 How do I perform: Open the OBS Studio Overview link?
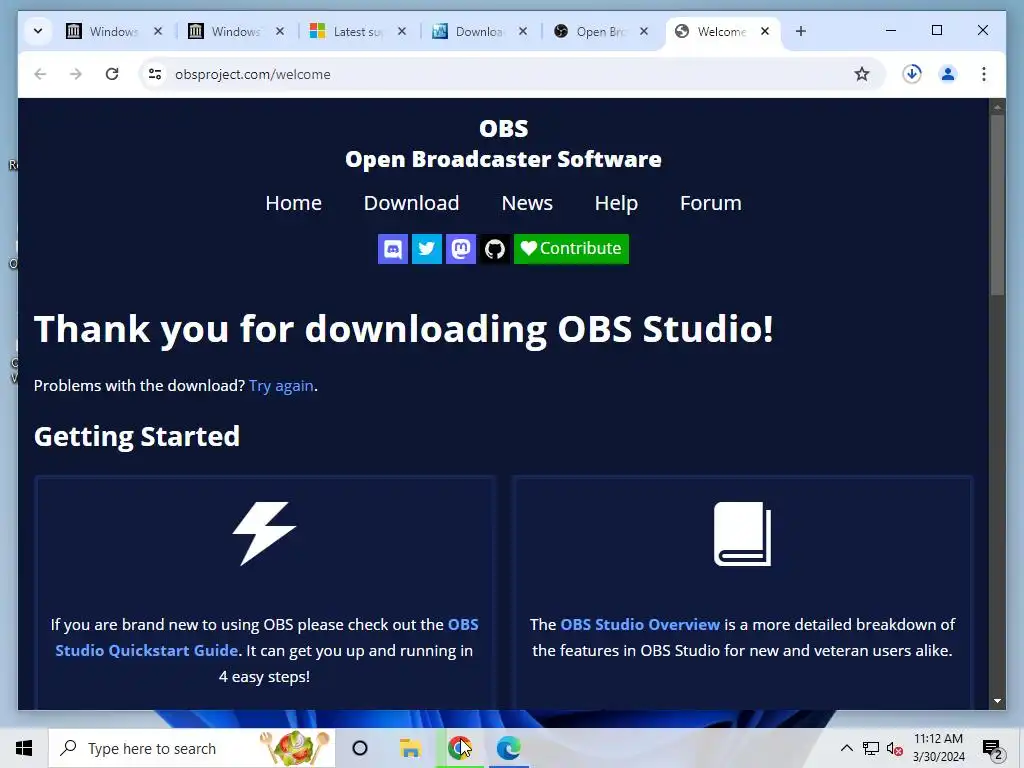click(x=640, y=624)
